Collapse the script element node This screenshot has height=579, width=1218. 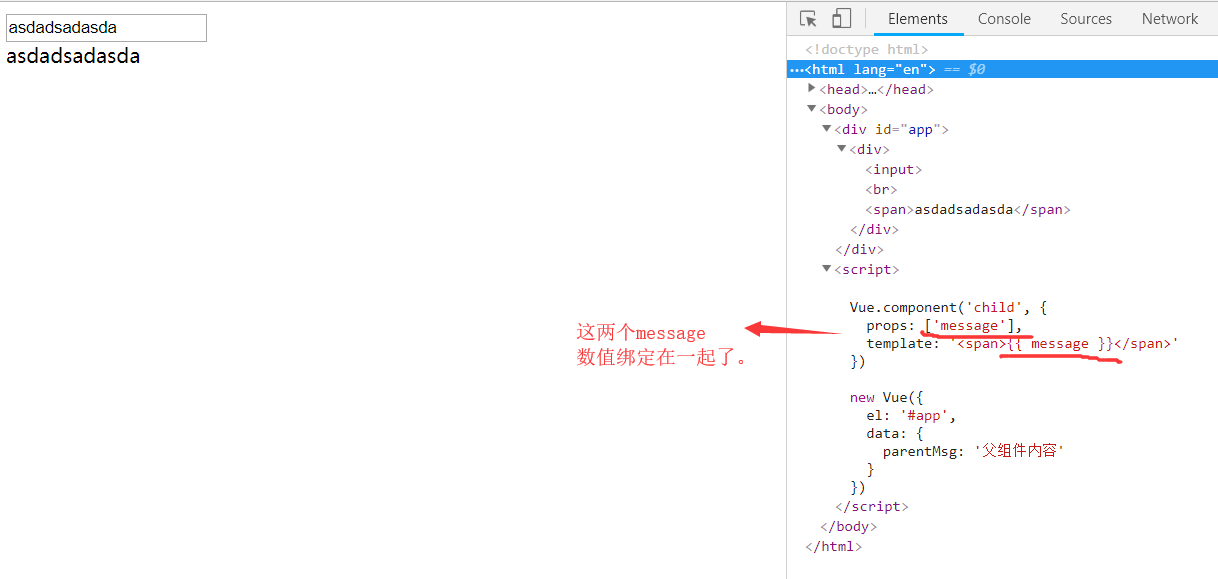[827, 269]
